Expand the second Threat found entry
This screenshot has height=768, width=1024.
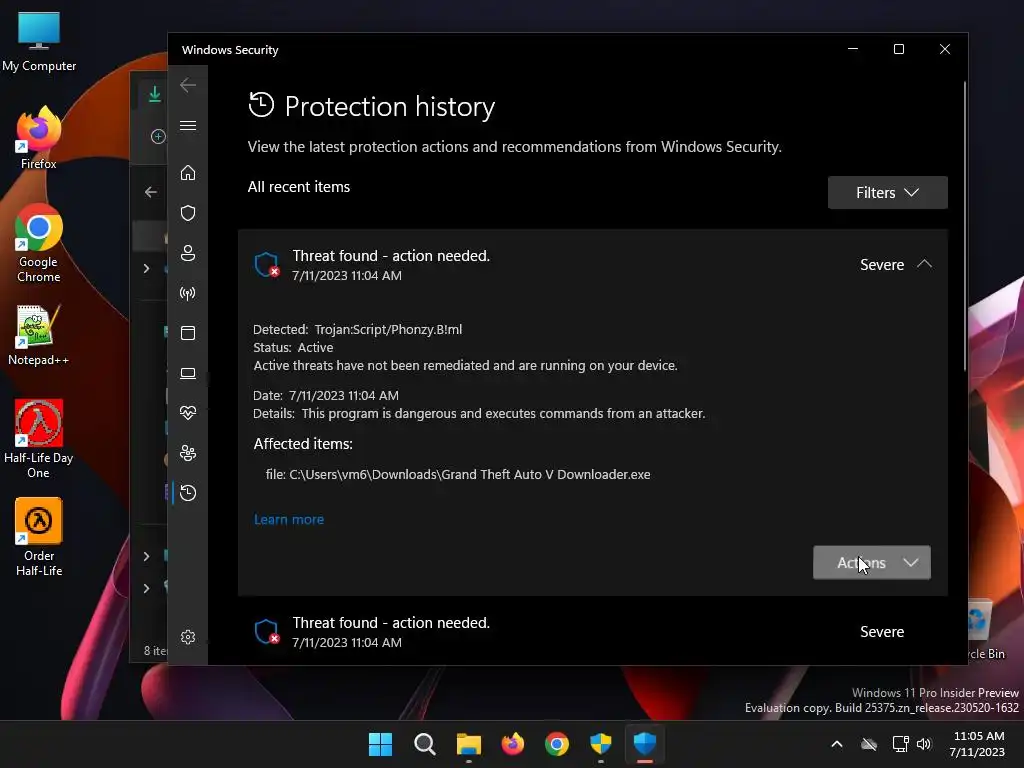point(592,632)
